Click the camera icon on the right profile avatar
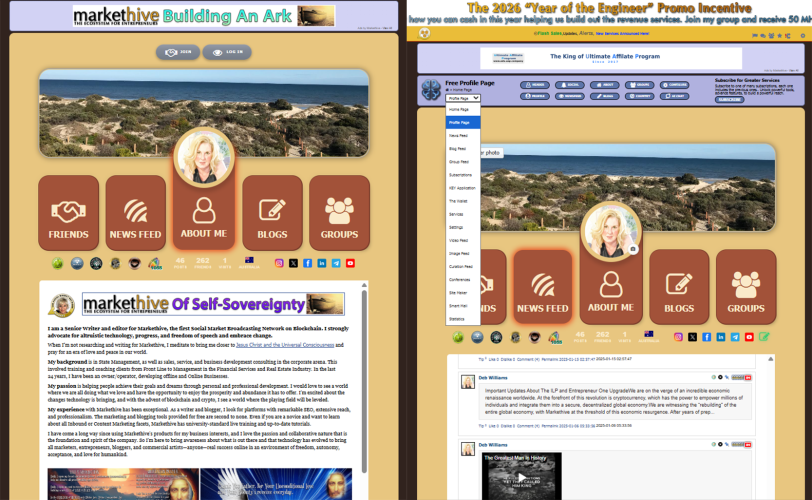 [632, 249]
